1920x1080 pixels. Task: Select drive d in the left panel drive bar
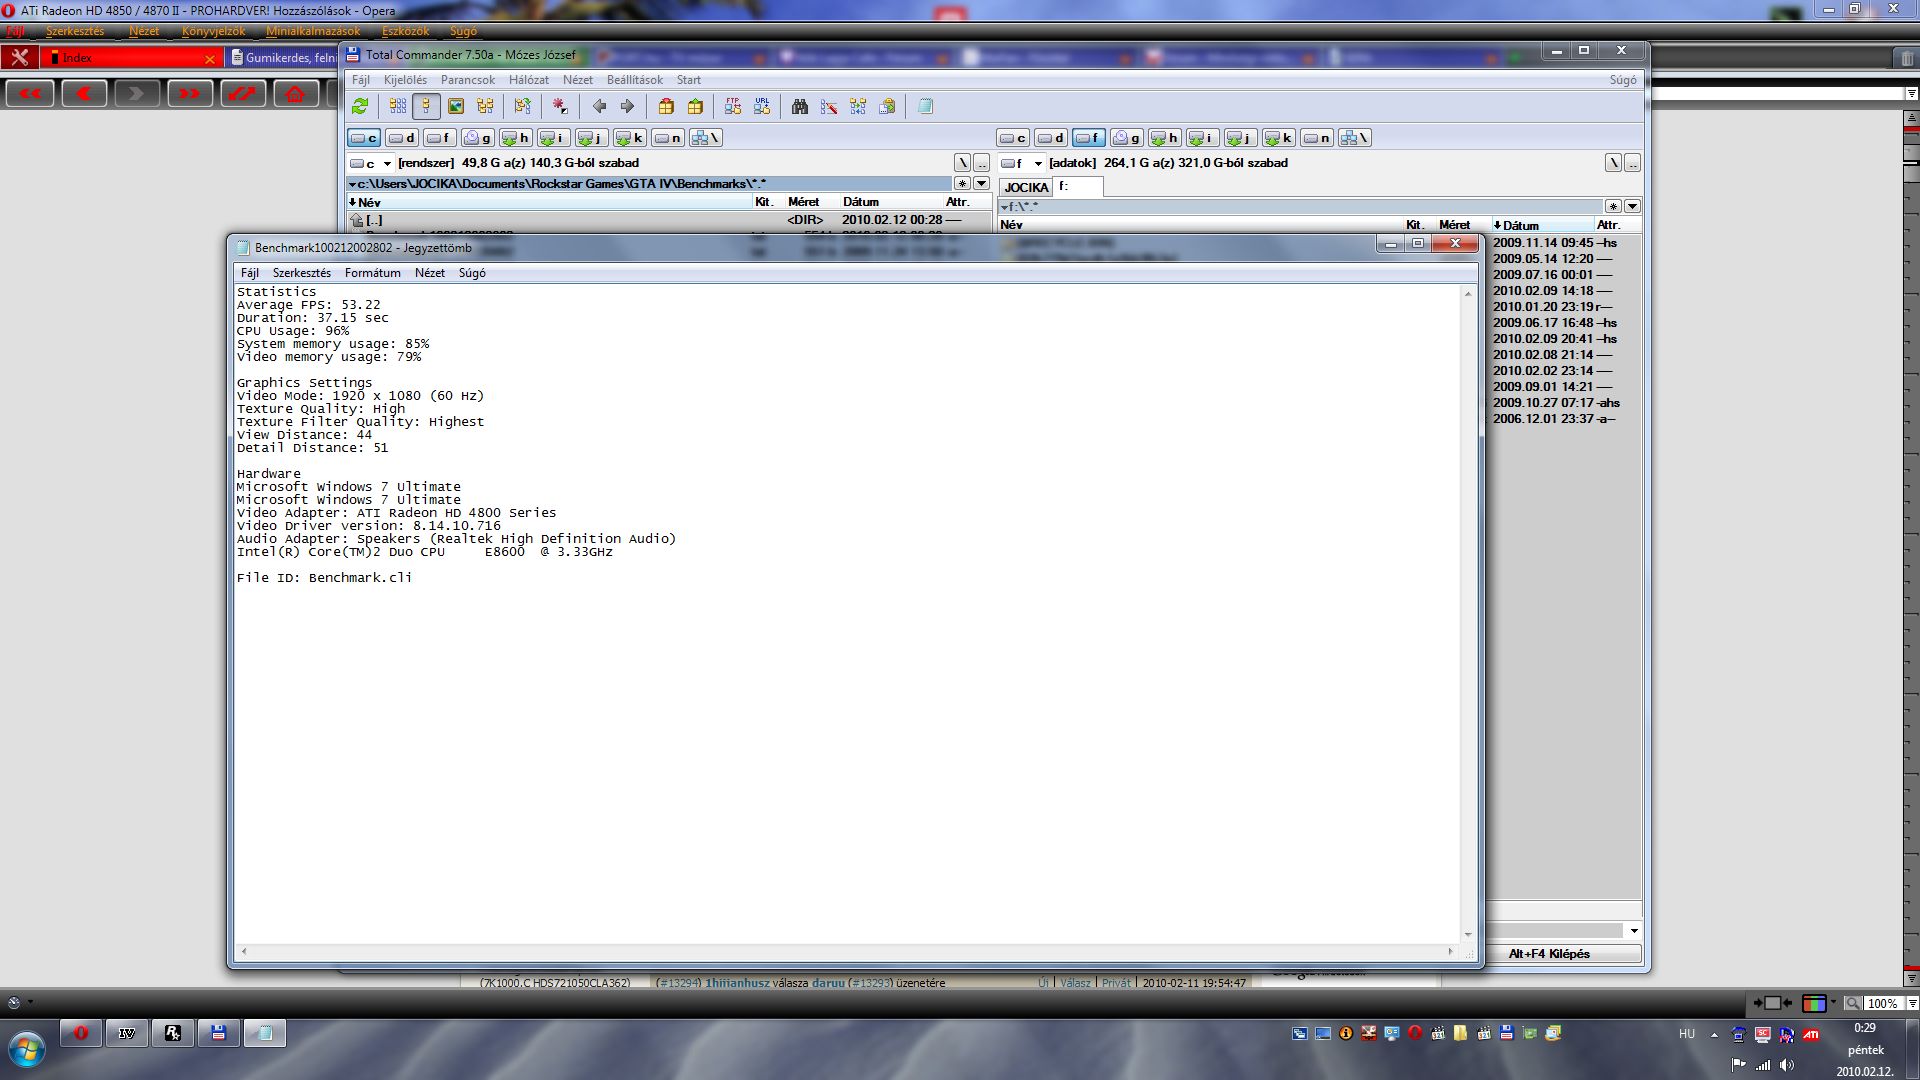coord(402,138)
